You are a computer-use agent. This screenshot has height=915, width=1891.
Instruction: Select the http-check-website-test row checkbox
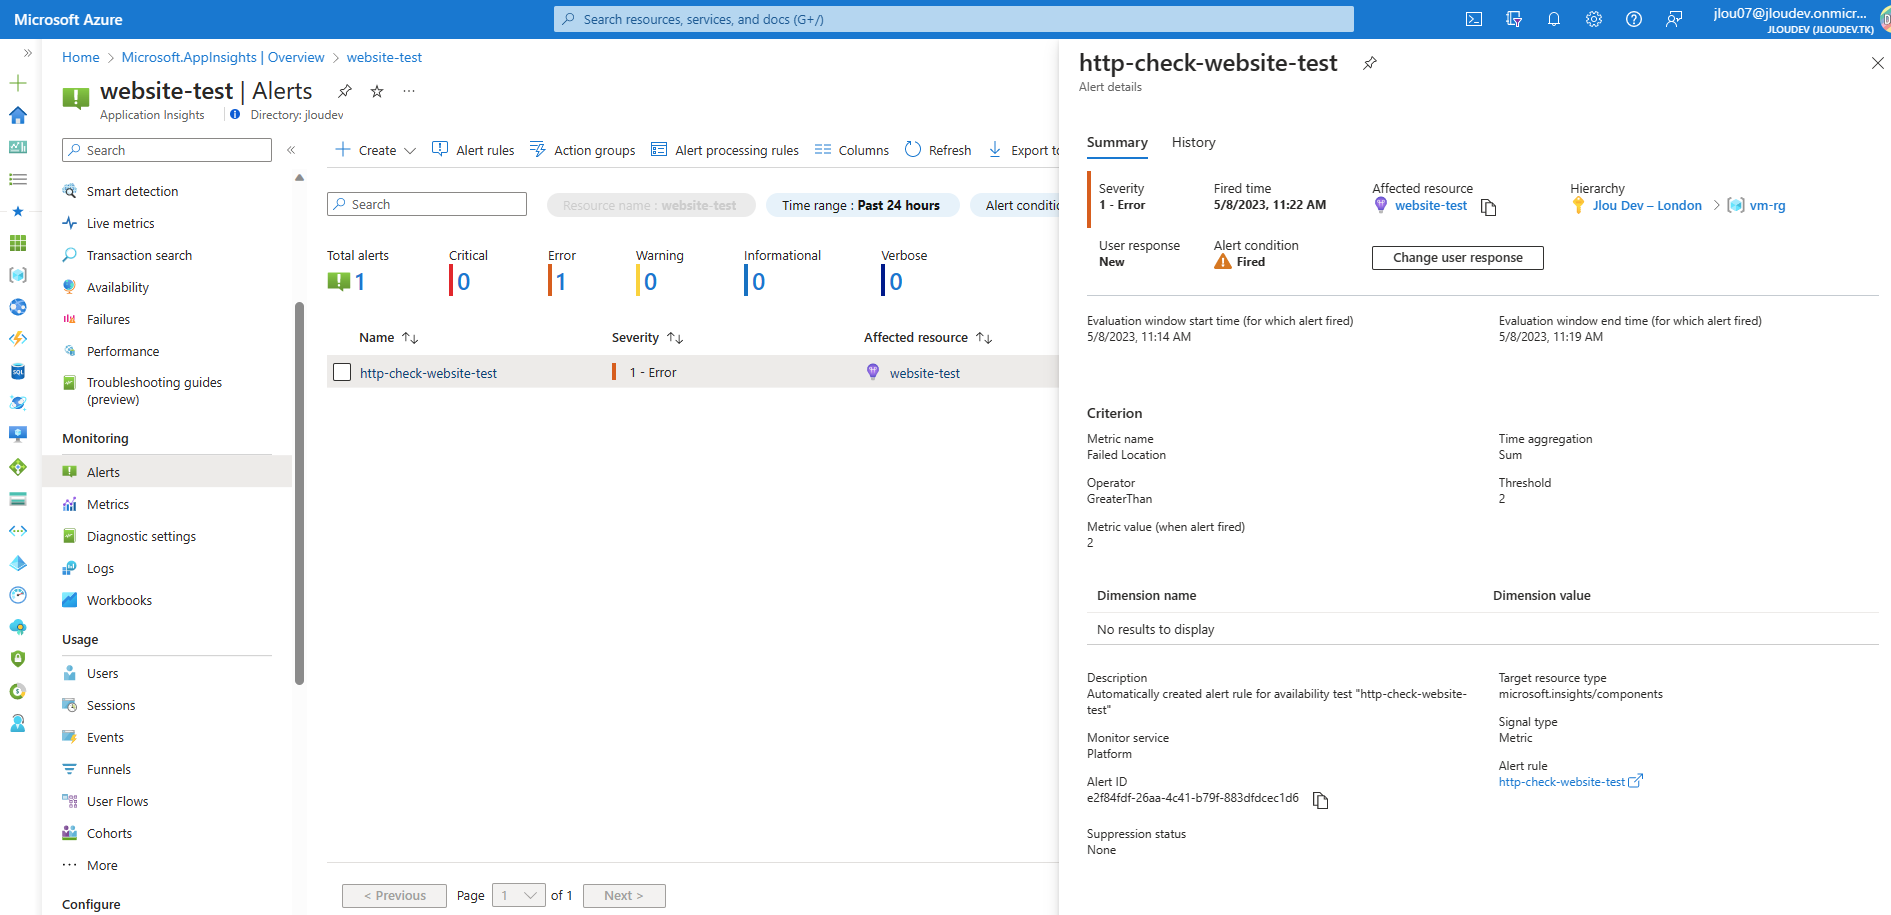pyautogui.click(x=342, y=372)
